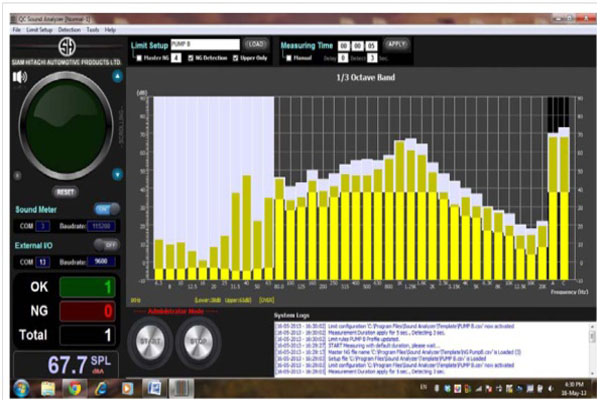Click the APPLY button for Measuring Time
Image resolution: width=600 pixels, height=400 pixels.
point(398,44)
